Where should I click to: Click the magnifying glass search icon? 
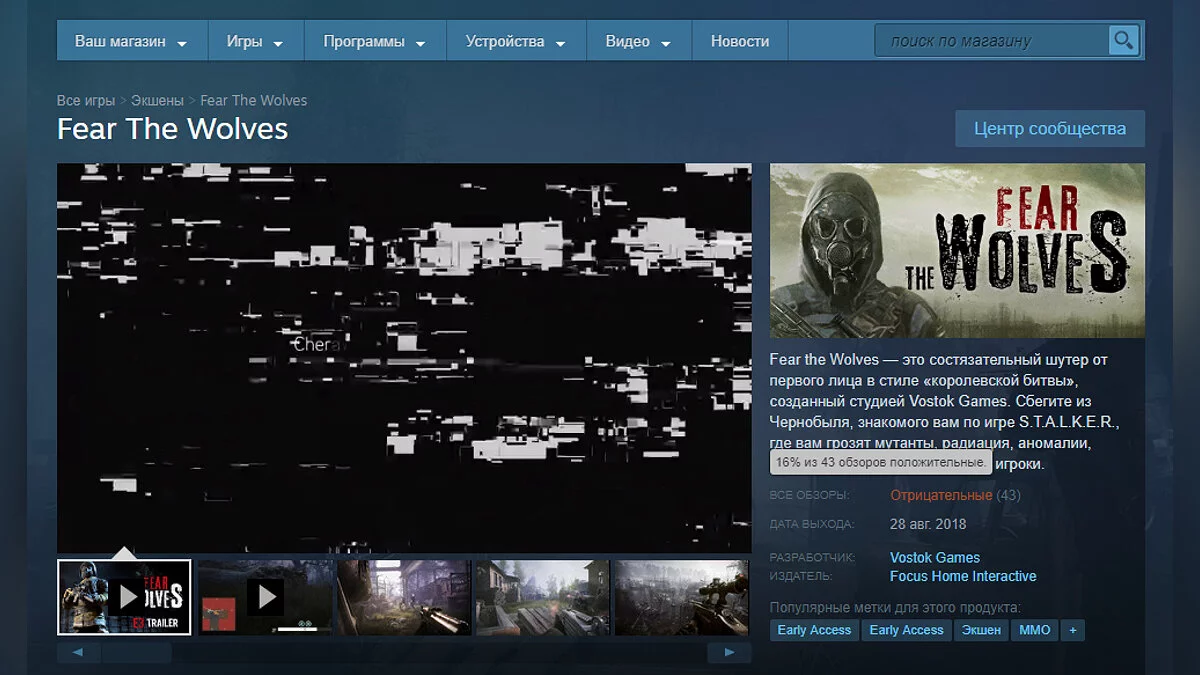1124,41
